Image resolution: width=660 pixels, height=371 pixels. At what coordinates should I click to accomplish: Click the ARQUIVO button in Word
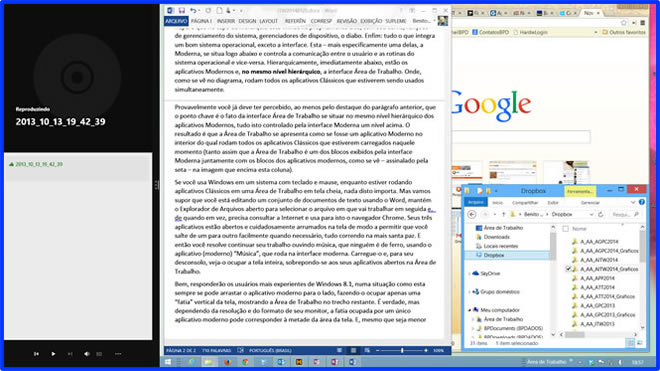176,21
